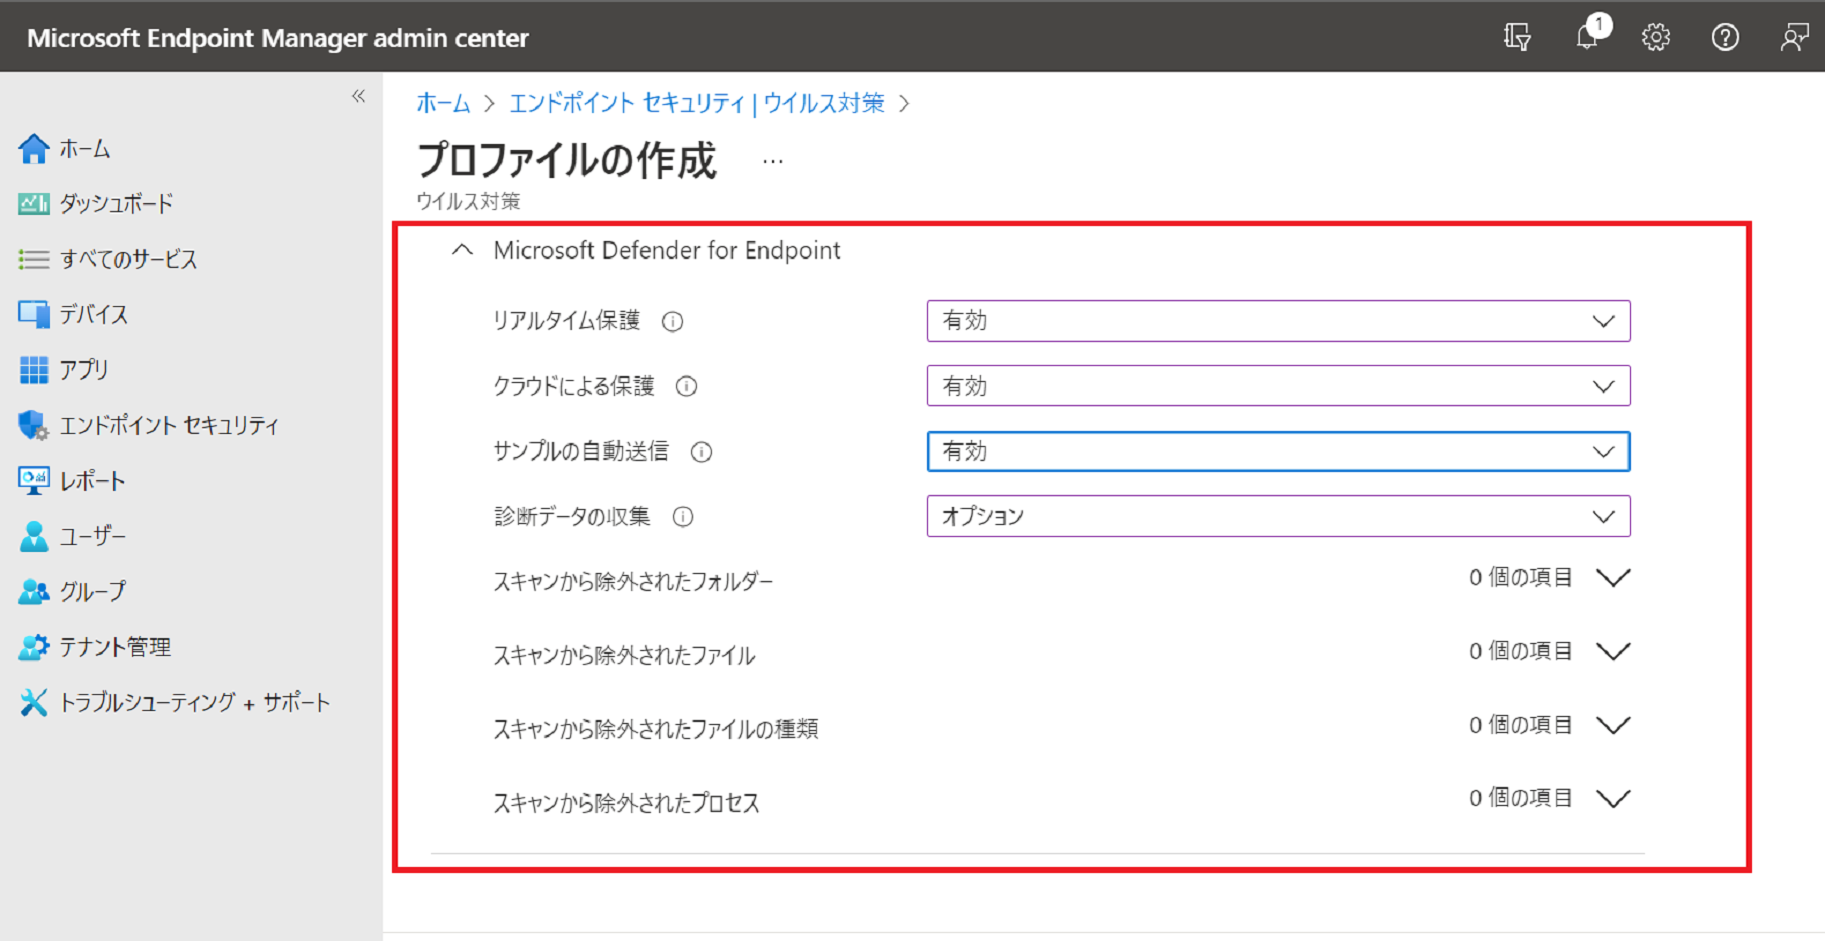
Task: Click Microsoft Endpoint Manager admin center title
Action: (278, 38)
